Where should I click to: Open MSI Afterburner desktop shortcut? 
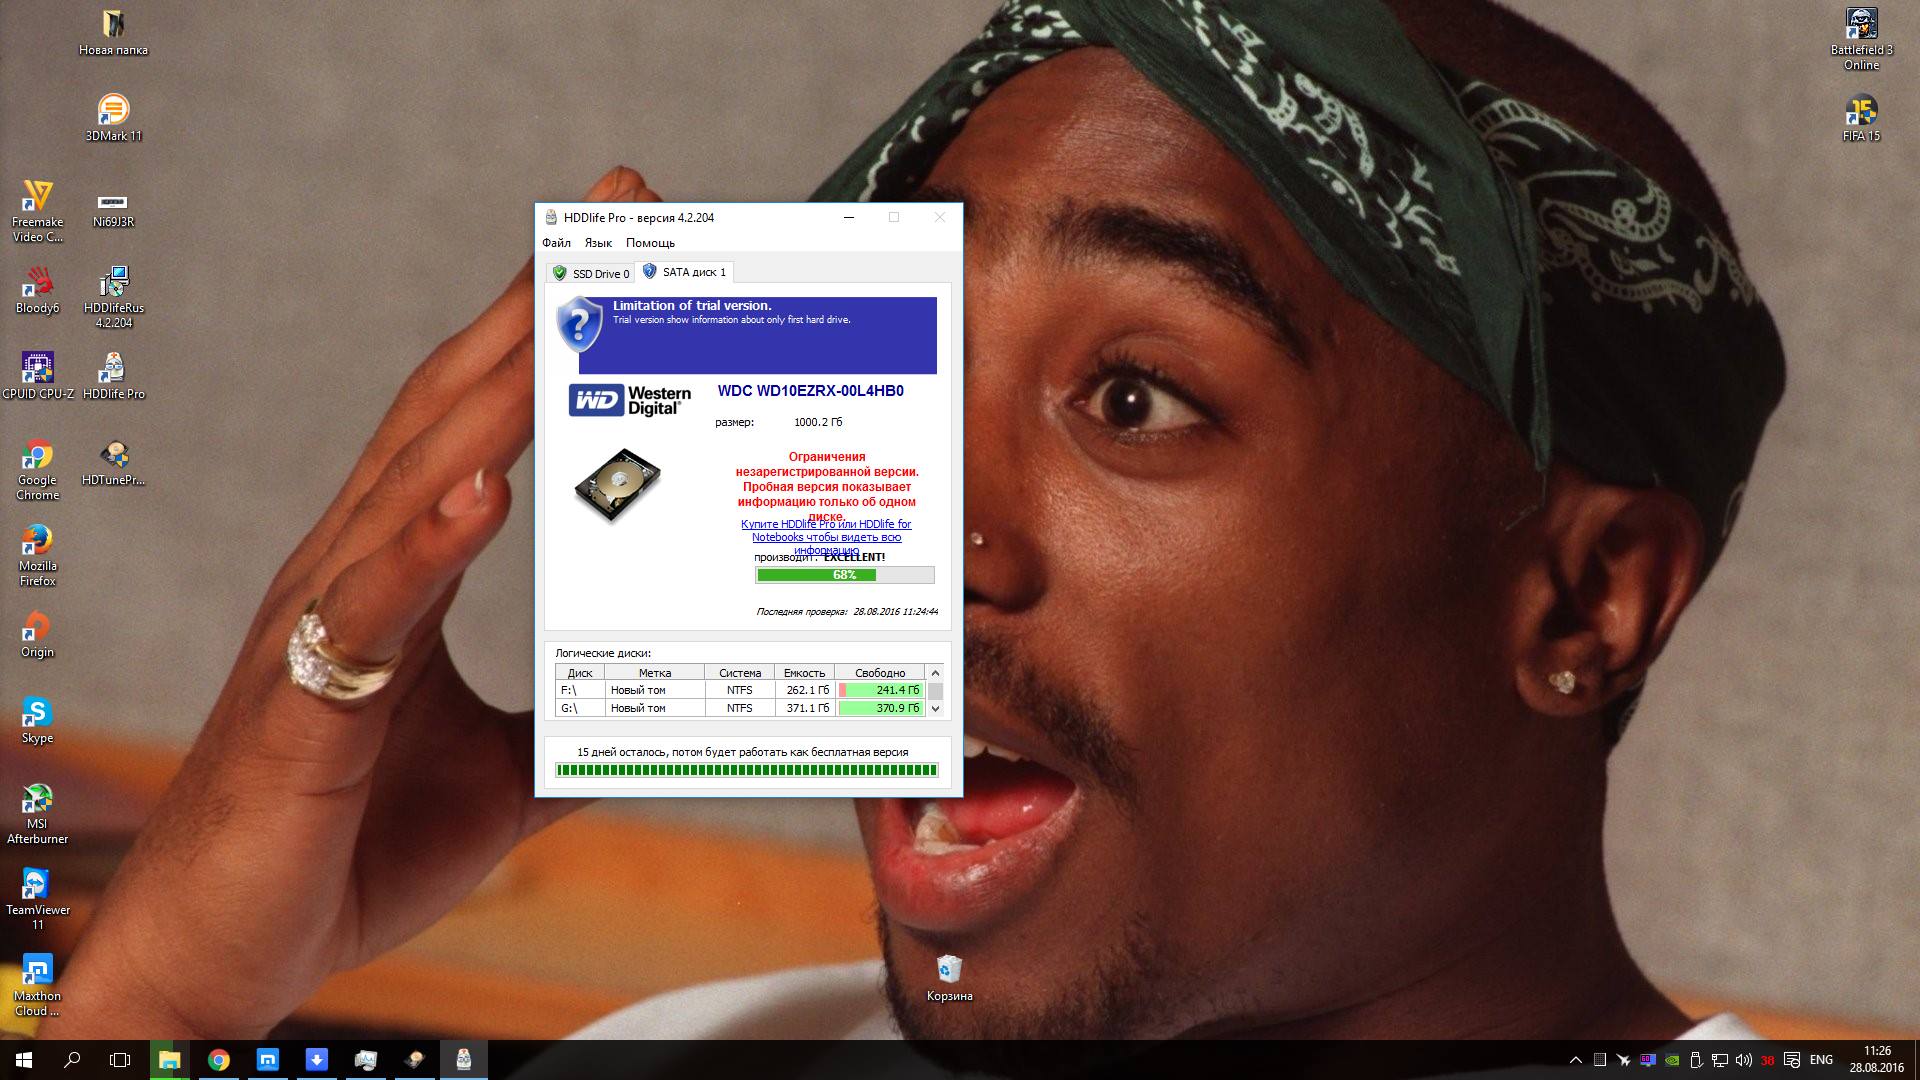point(37,799)
